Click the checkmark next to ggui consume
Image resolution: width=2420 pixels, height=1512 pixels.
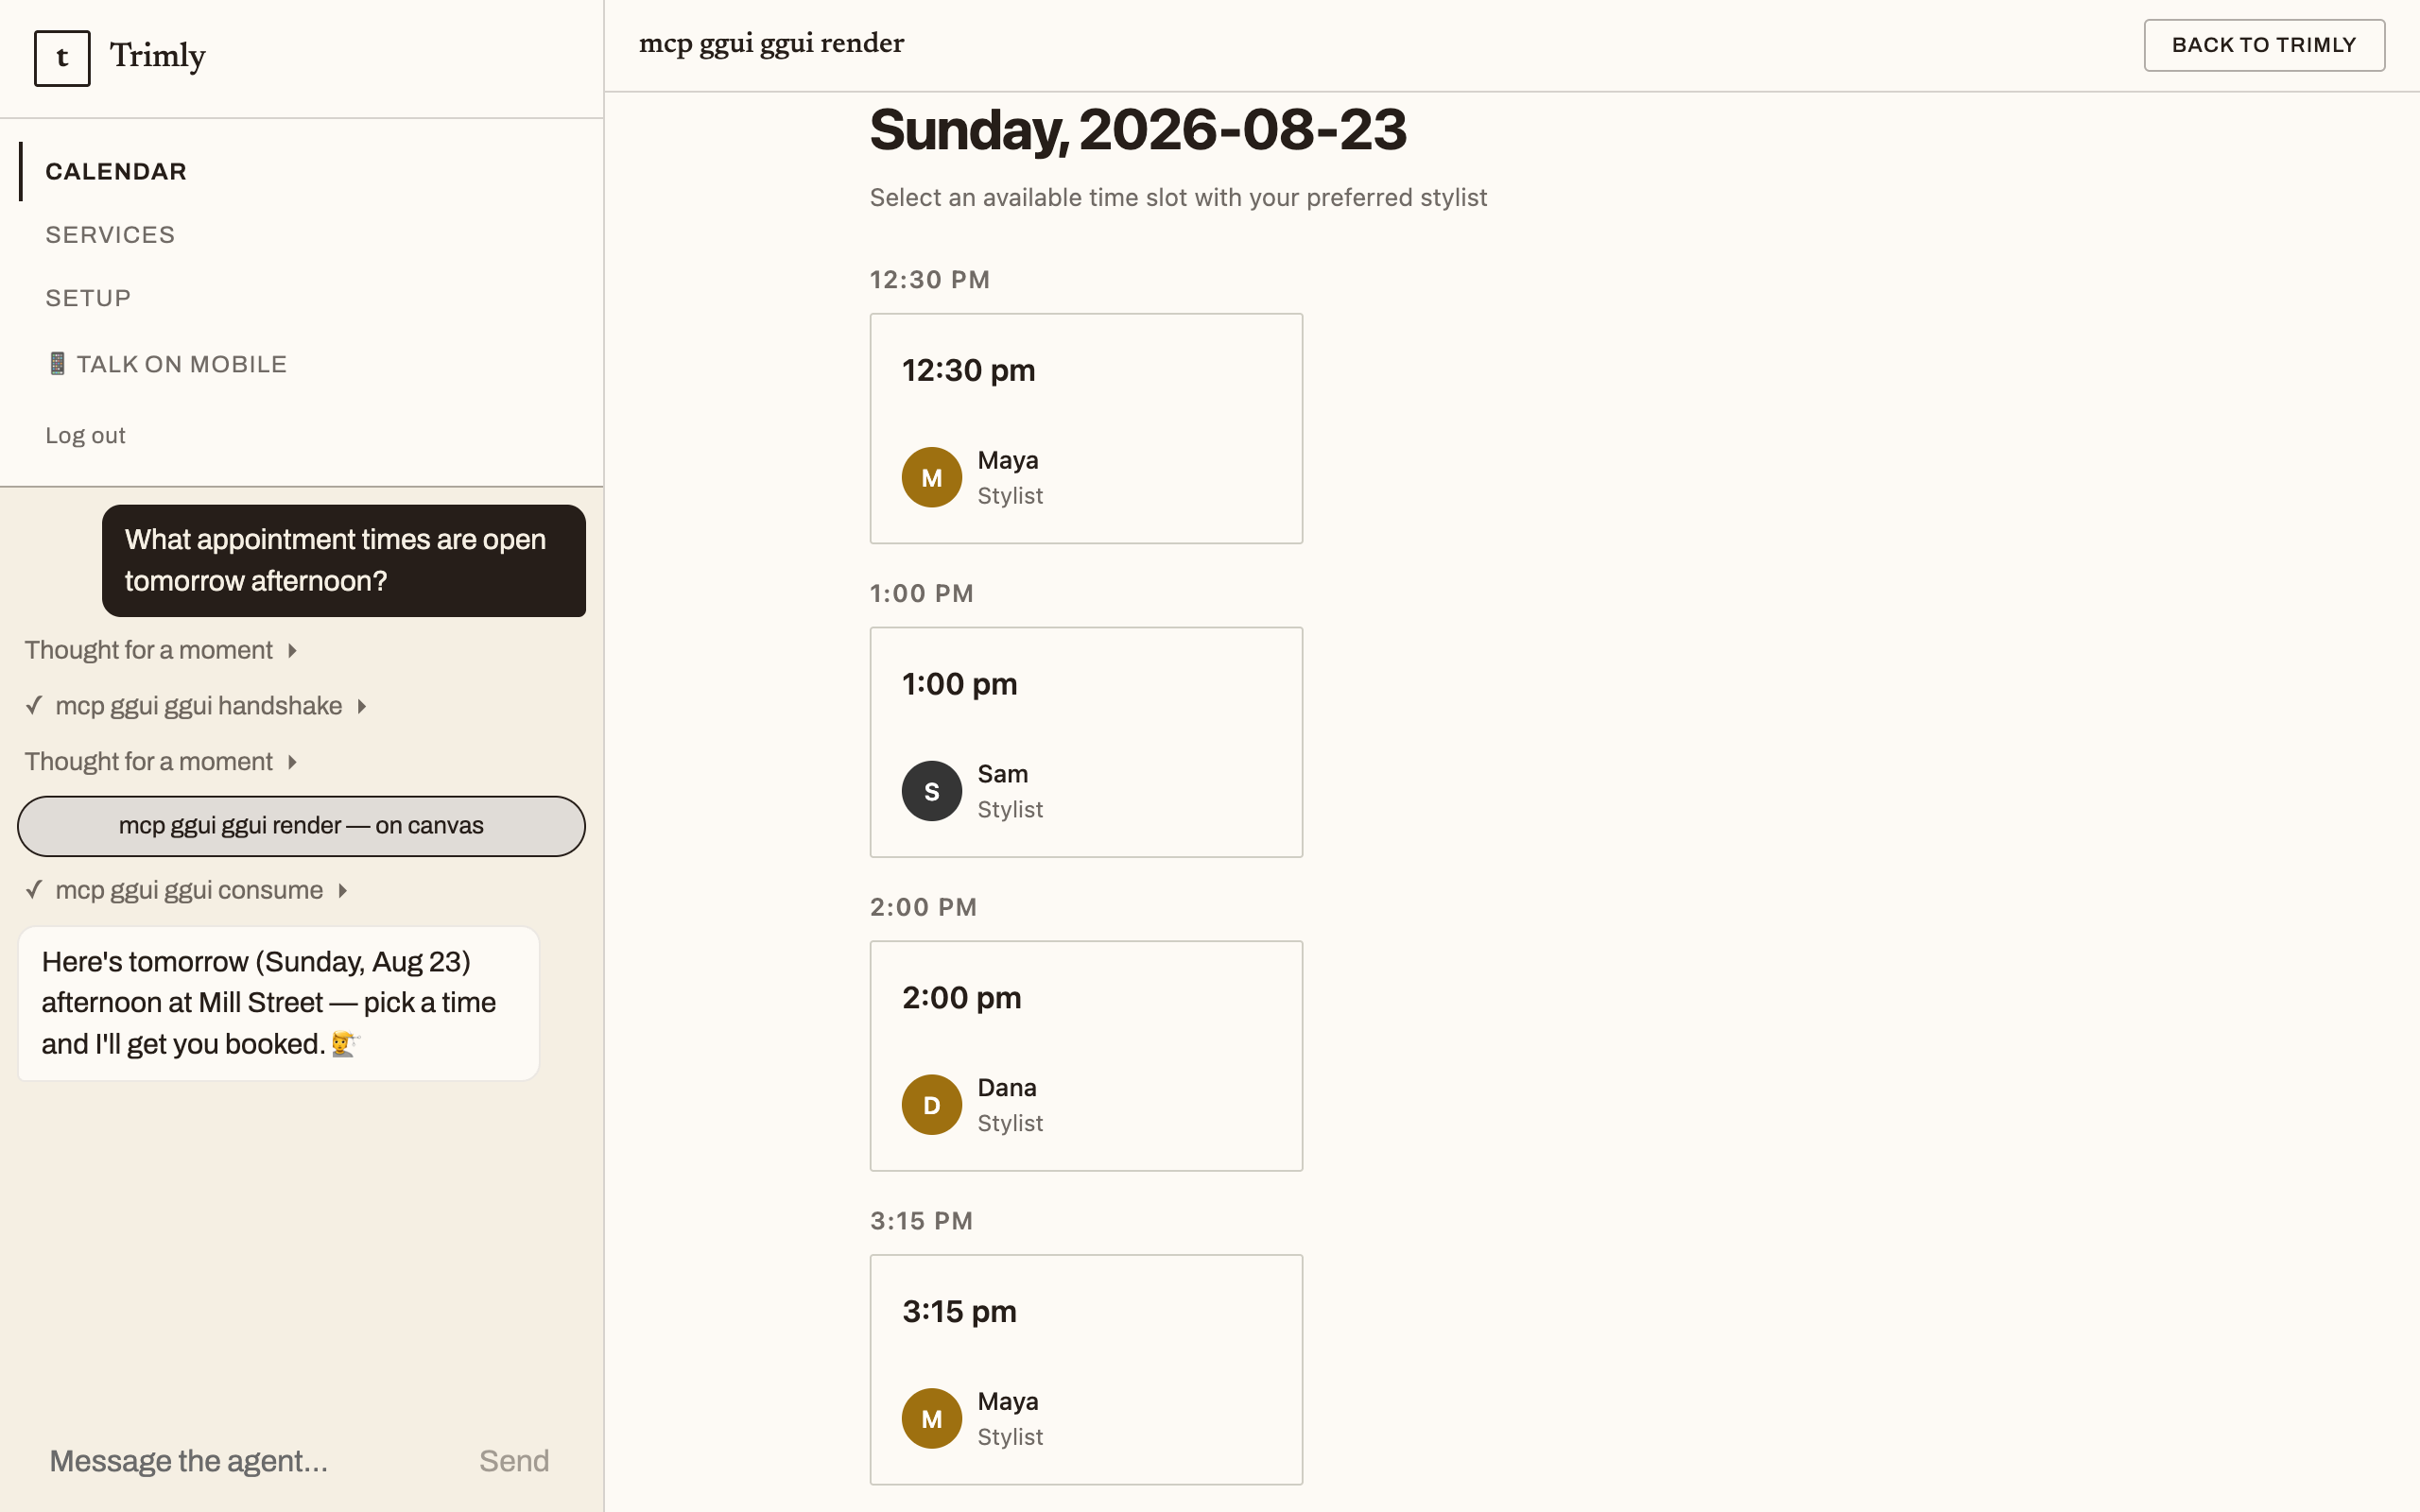tap(34, 890)
